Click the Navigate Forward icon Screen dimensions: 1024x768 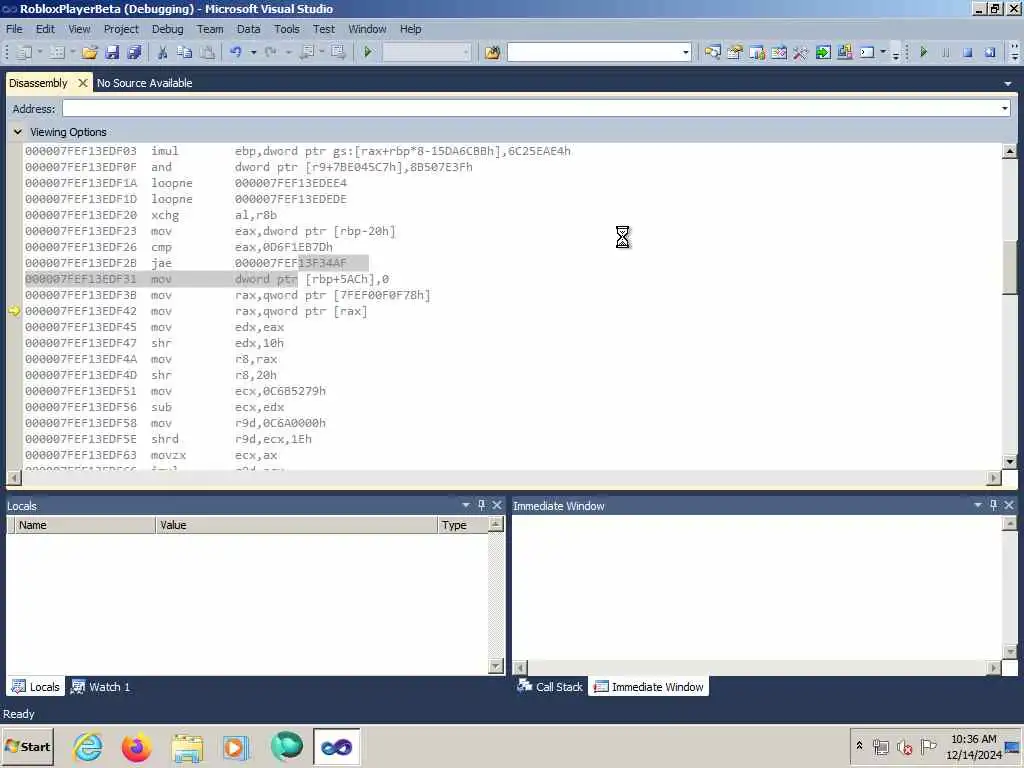338,52
